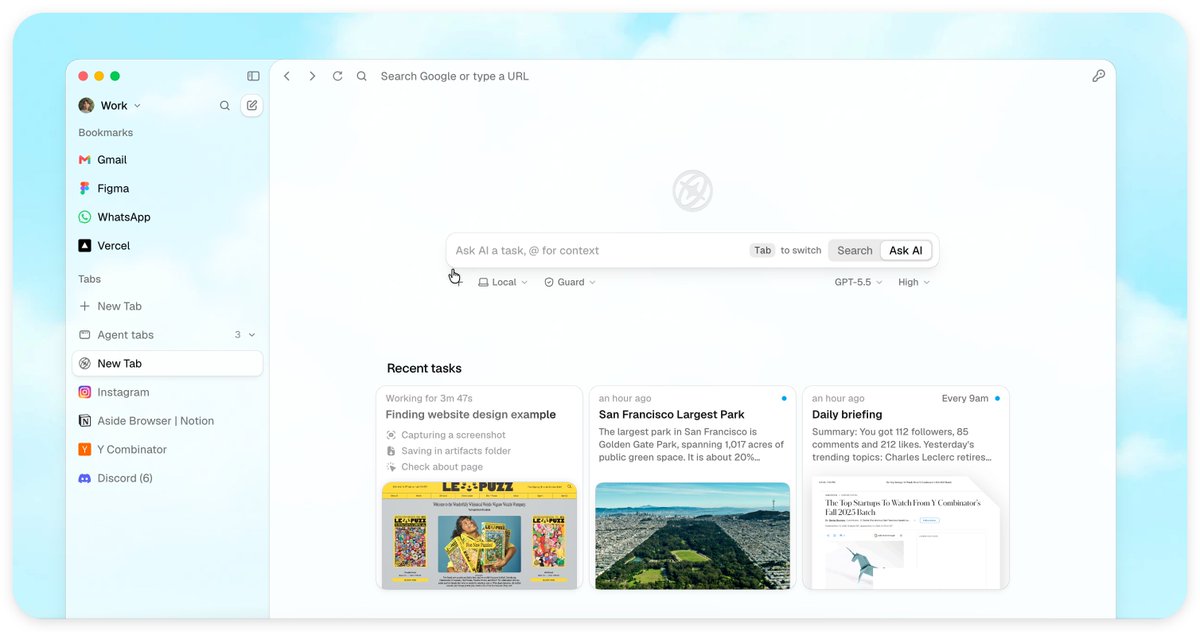
Task: Click the blue unread dot on San Francisco card
Action: coord(784,398)
